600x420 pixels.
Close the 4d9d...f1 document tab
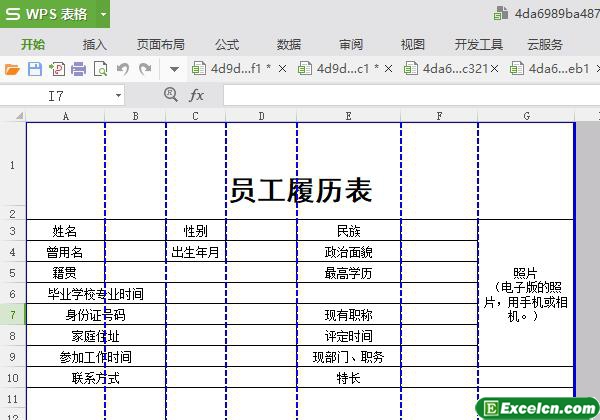[282, 69]
